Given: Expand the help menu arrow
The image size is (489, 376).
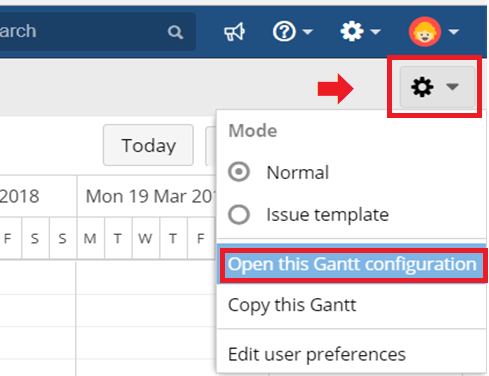Looking at the screenshot, I should point(308,32).
